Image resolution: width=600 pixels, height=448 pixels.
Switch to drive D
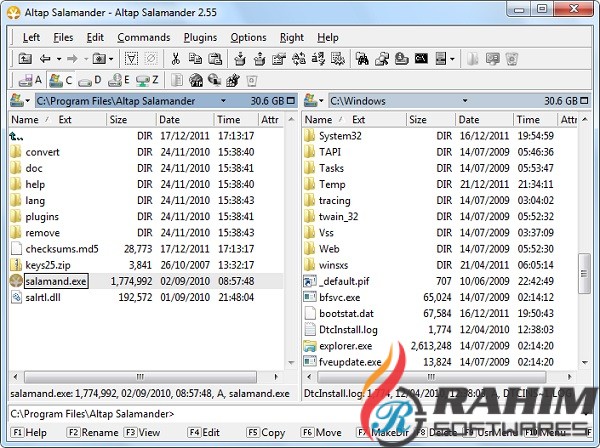click(x=90, y=80)
